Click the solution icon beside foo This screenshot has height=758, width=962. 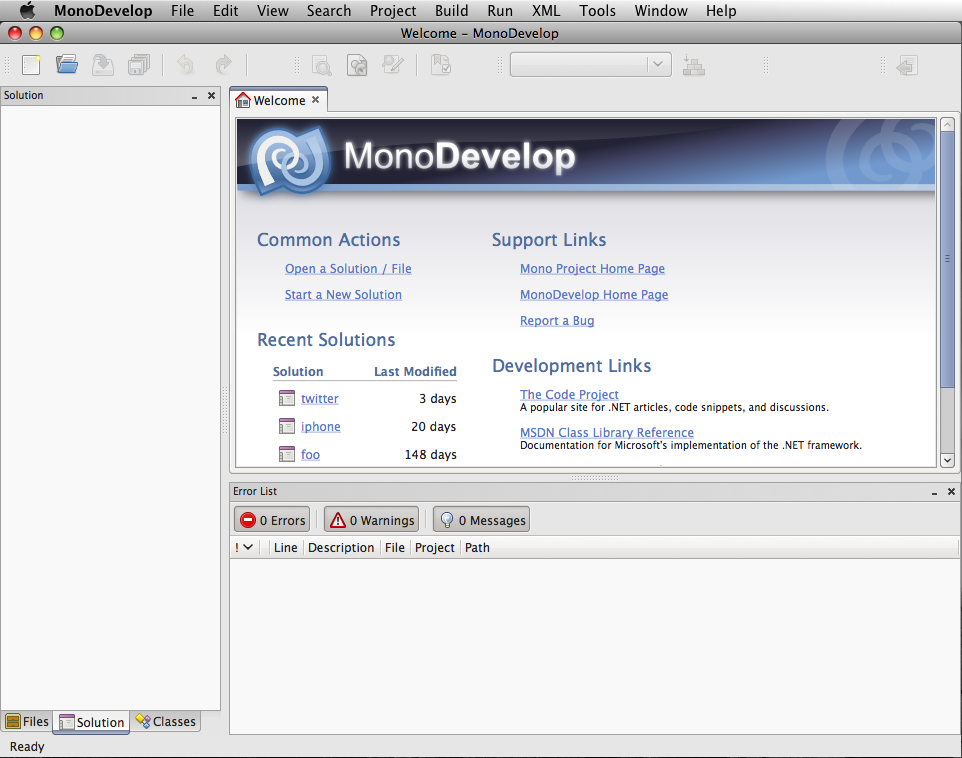(287, 454)
